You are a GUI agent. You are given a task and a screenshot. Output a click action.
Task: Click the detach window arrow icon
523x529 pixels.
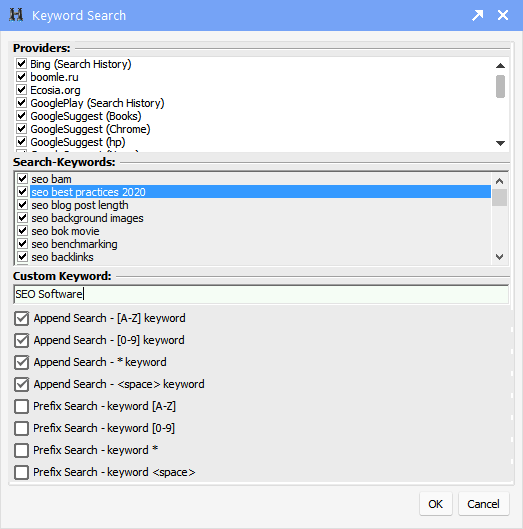coord(477,15)
